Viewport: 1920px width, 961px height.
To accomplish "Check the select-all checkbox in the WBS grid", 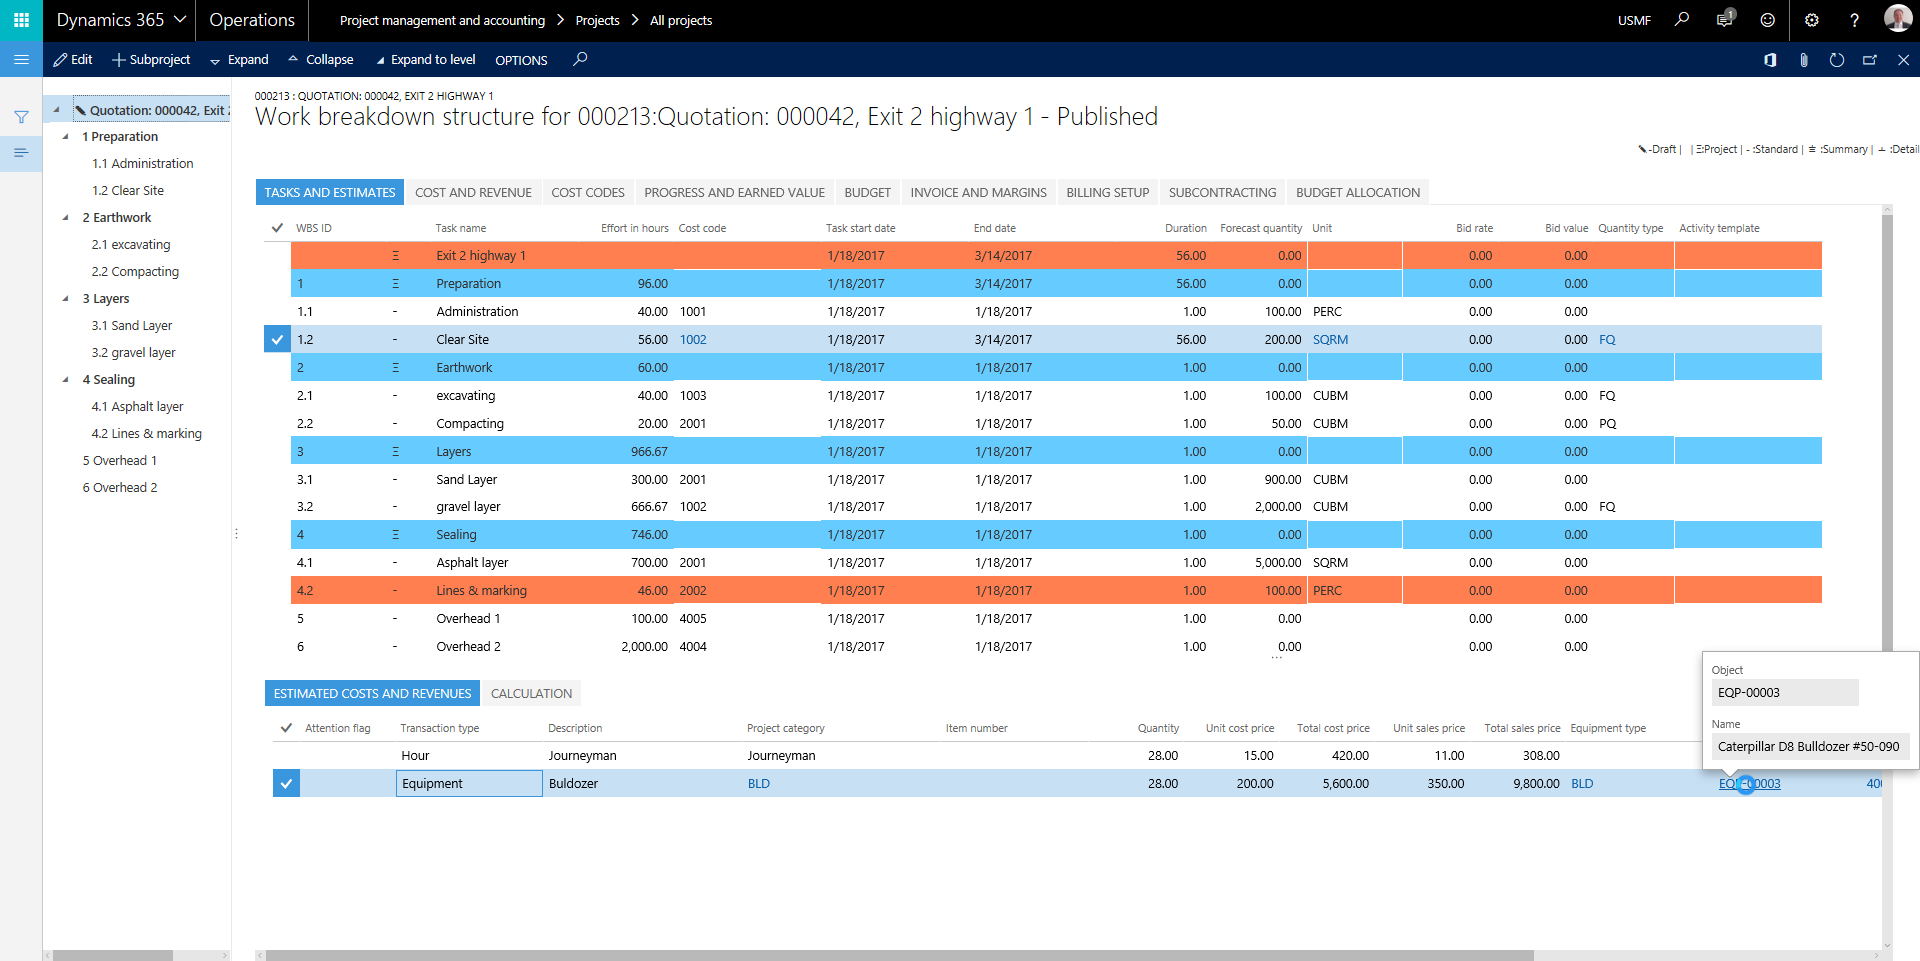I will click(277, 227).
